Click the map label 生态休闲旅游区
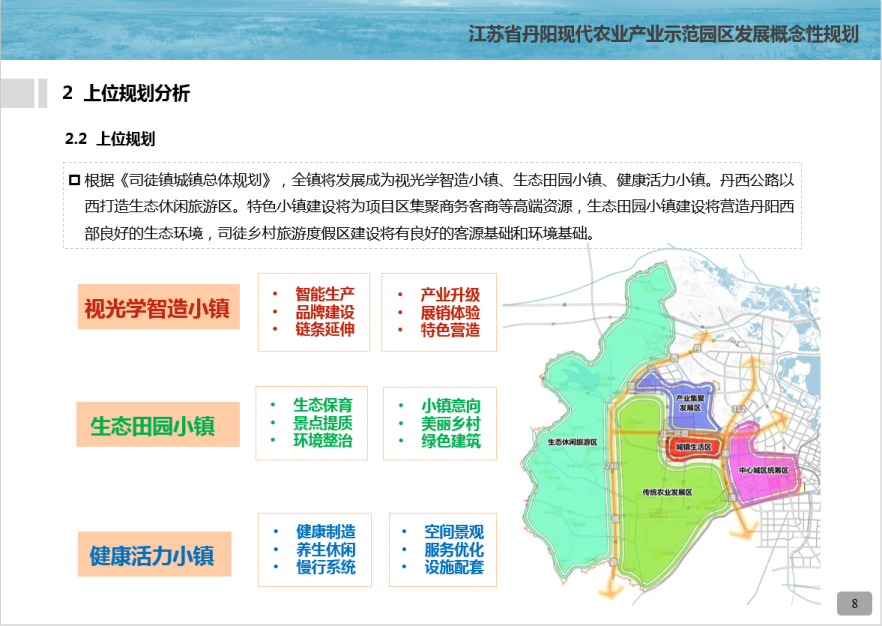 [572, 442]
